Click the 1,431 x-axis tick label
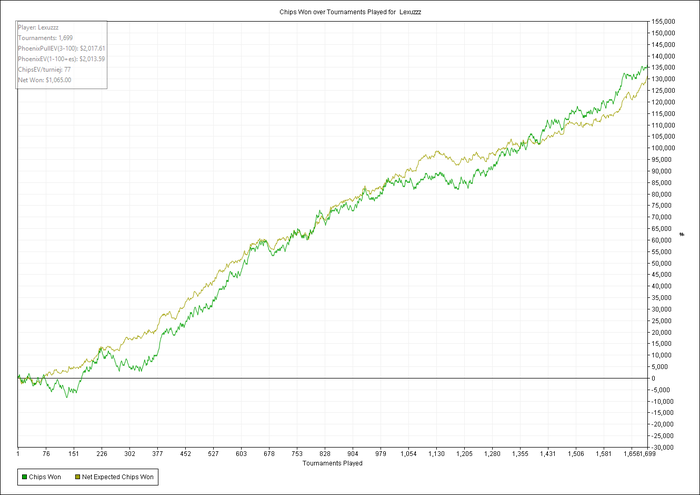This screenshot has width=700, height=495. [x=548, y=454]
